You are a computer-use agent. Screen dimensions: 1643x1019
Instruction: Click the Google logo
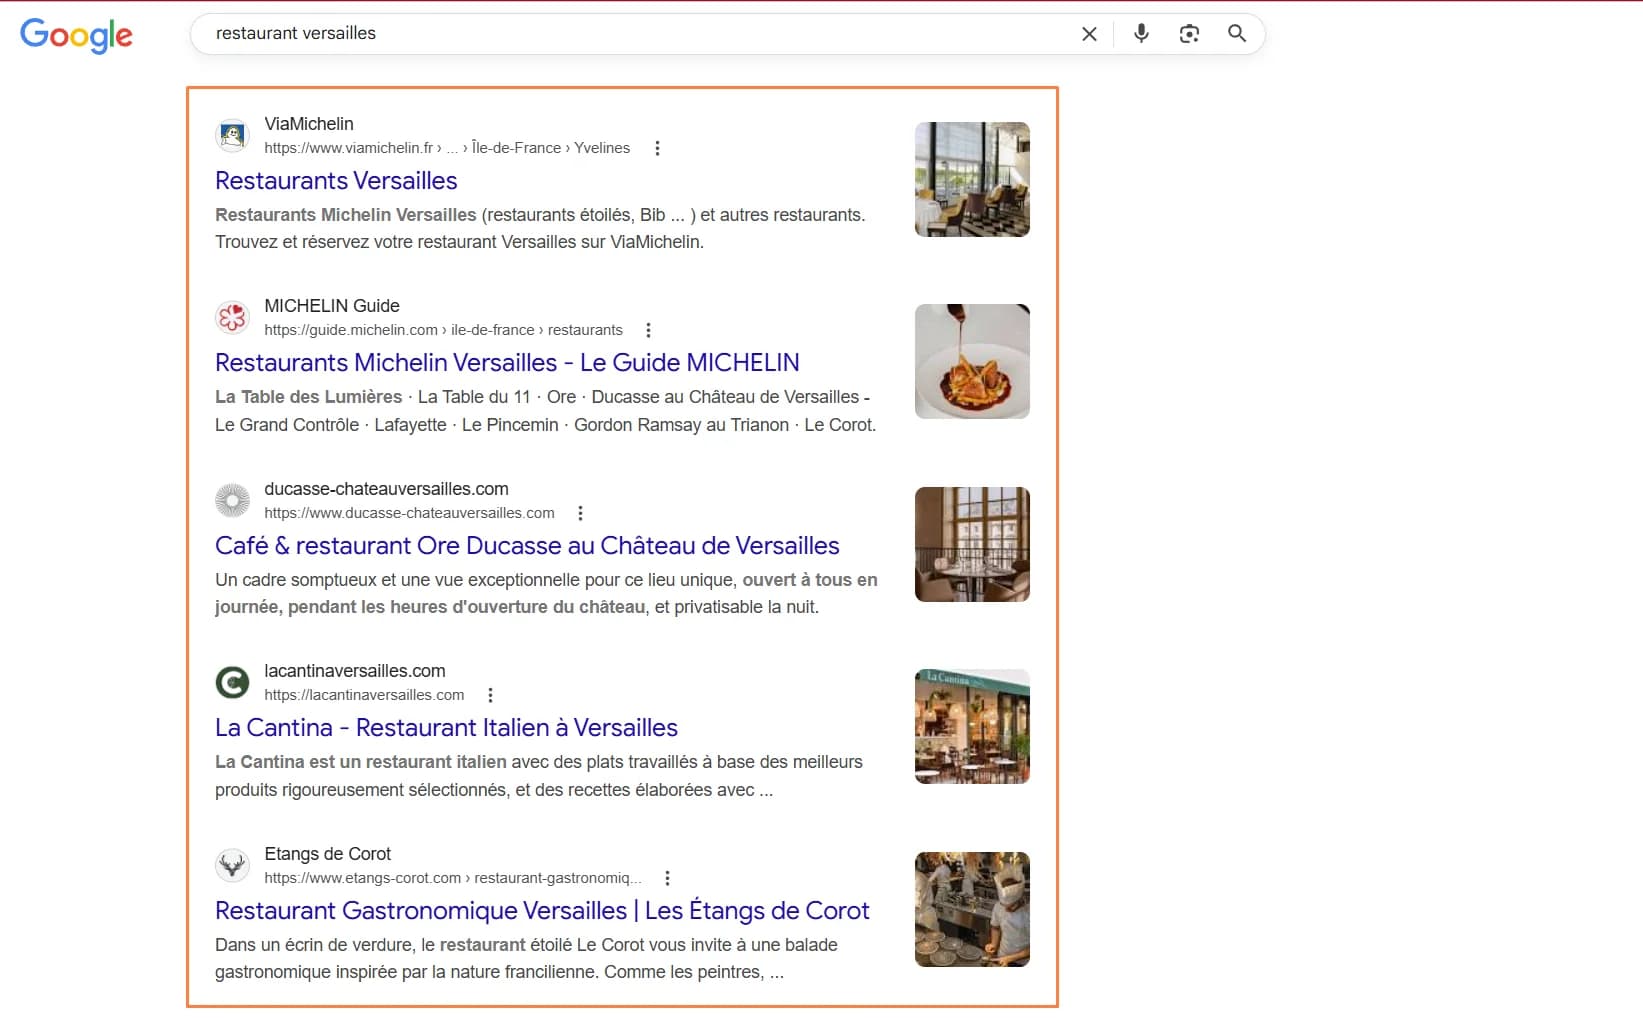tap(76, 35)
